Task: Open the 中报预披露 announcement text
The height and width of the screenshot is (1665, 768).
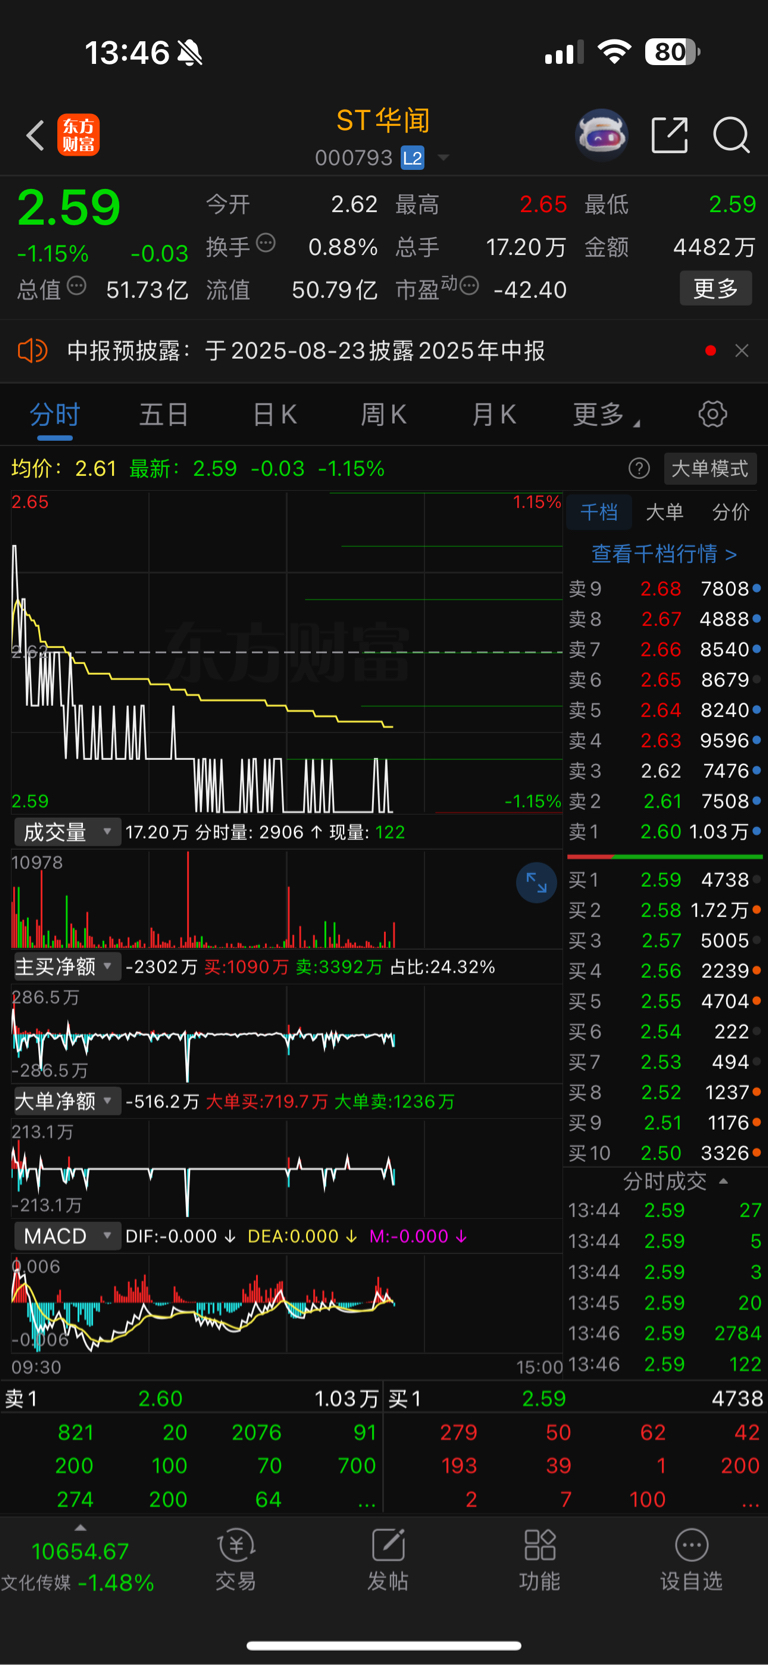Action: (x=306, y=351)
